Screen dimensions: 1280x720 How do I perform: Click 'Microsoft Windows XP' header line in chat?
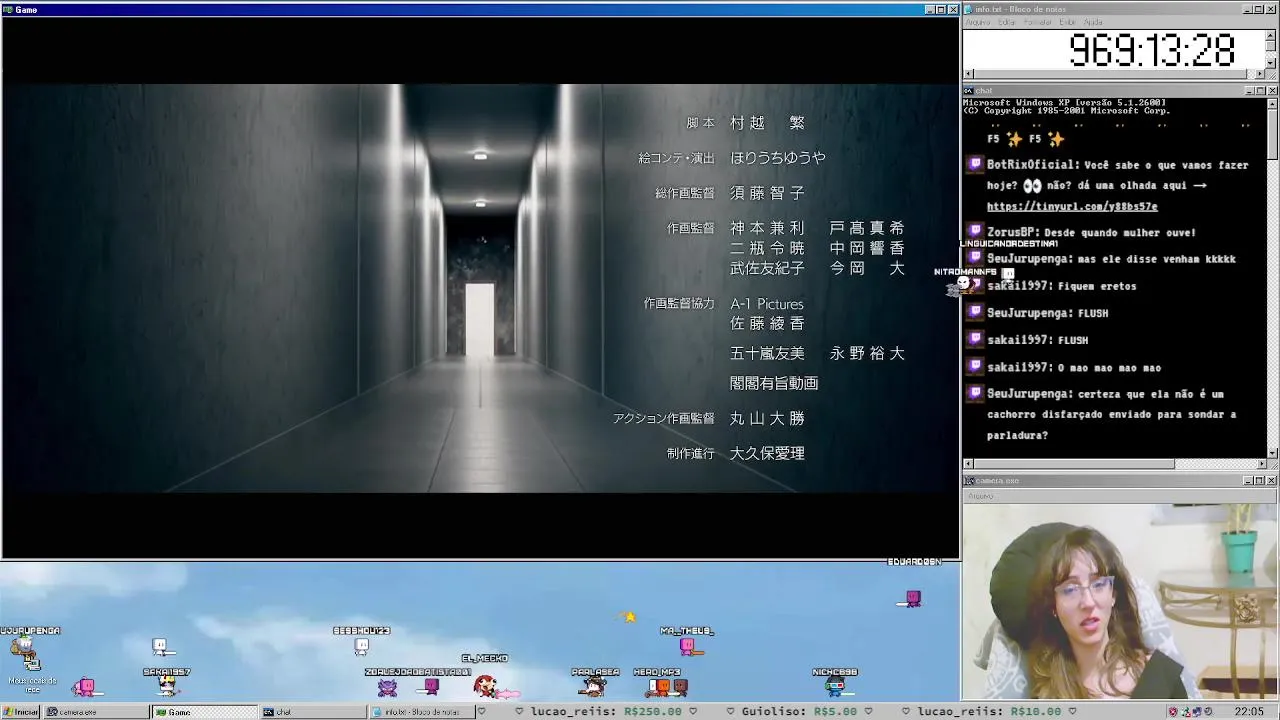[x=1063, y=102]
